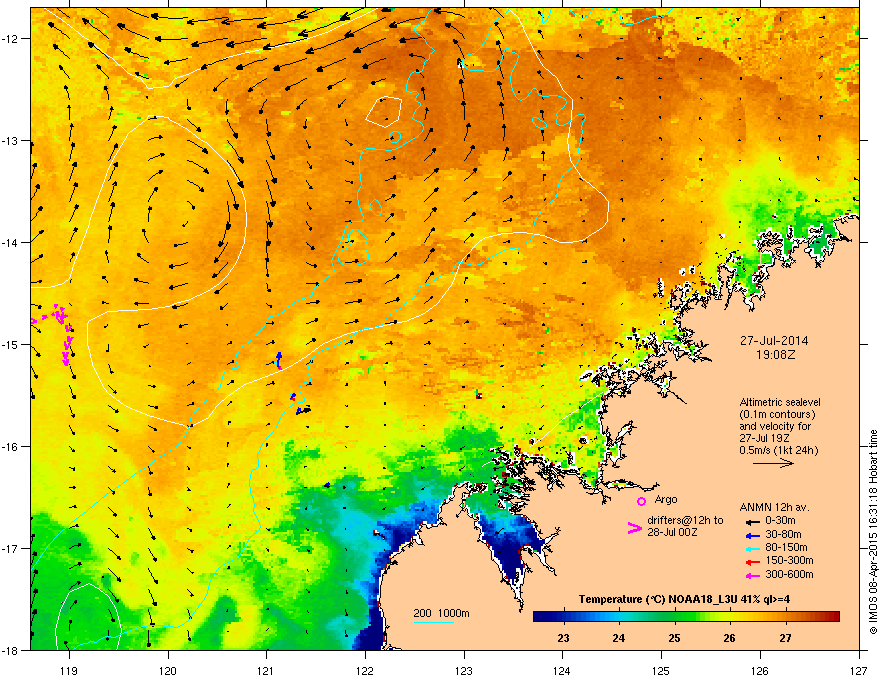The image size is (880, 680).
Task: Click the '150-300m' depth label
Action: pyautogui.click(x=789, y=560)
